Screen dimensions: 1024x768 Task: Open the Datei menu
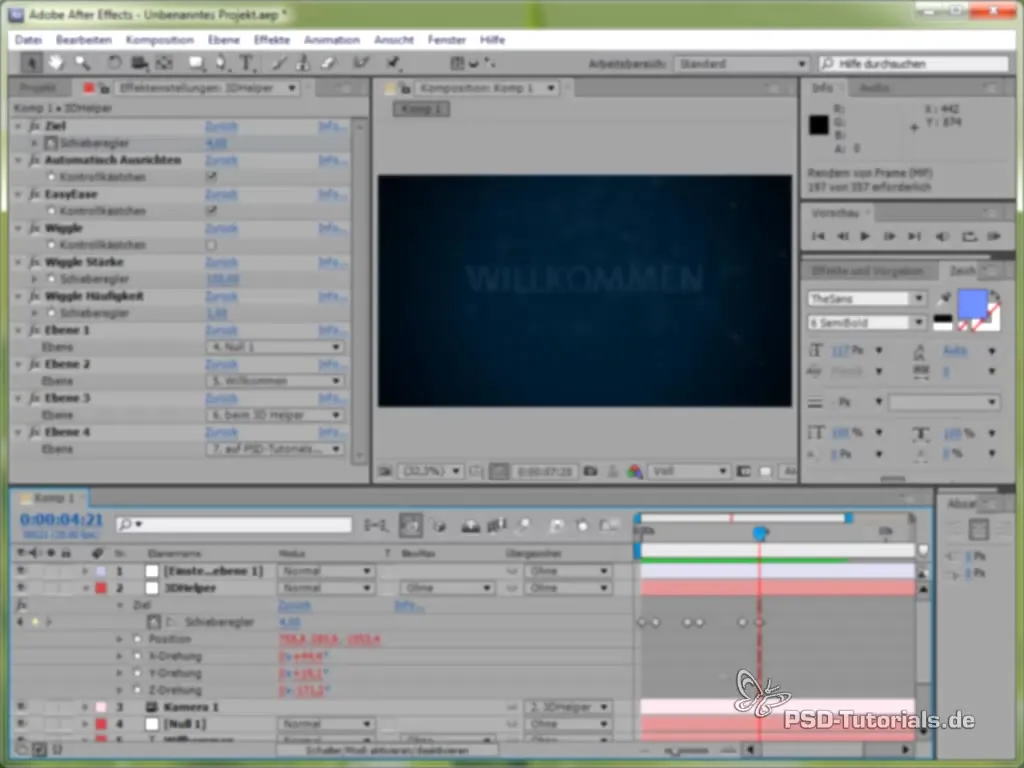[28, 40]
